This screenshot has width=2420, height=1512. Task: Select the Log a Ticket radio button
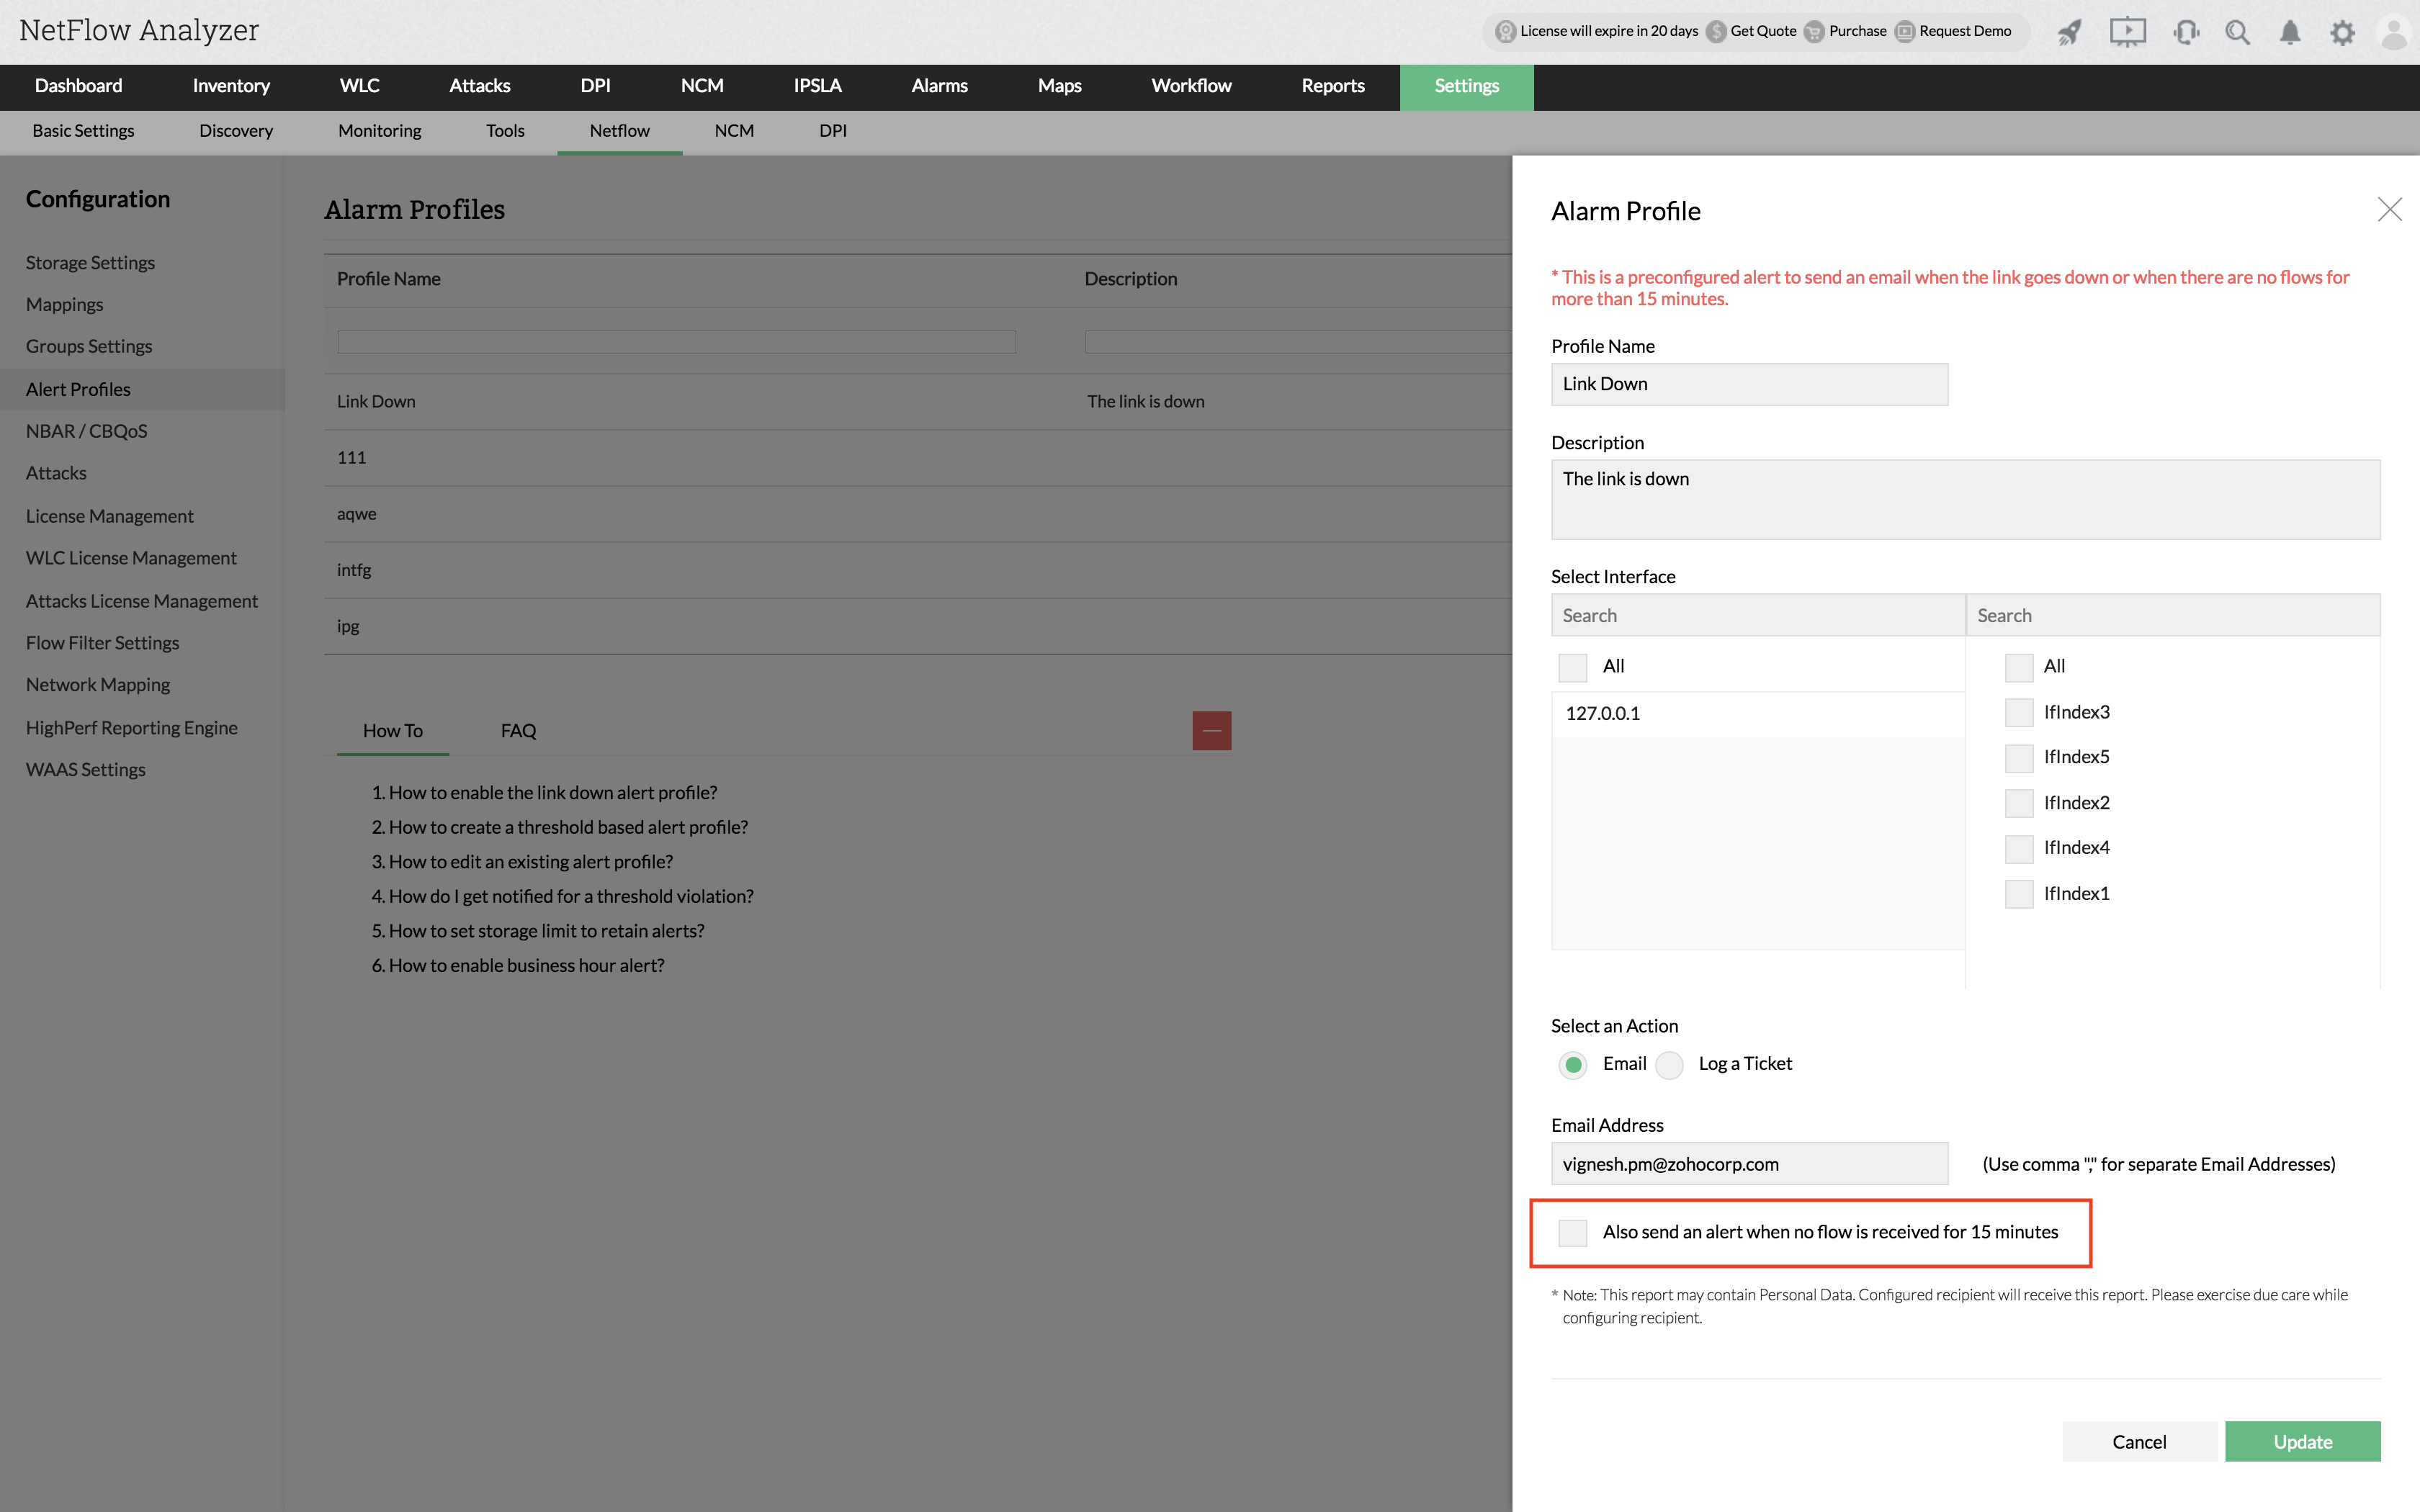[x=1669, y=1065]
